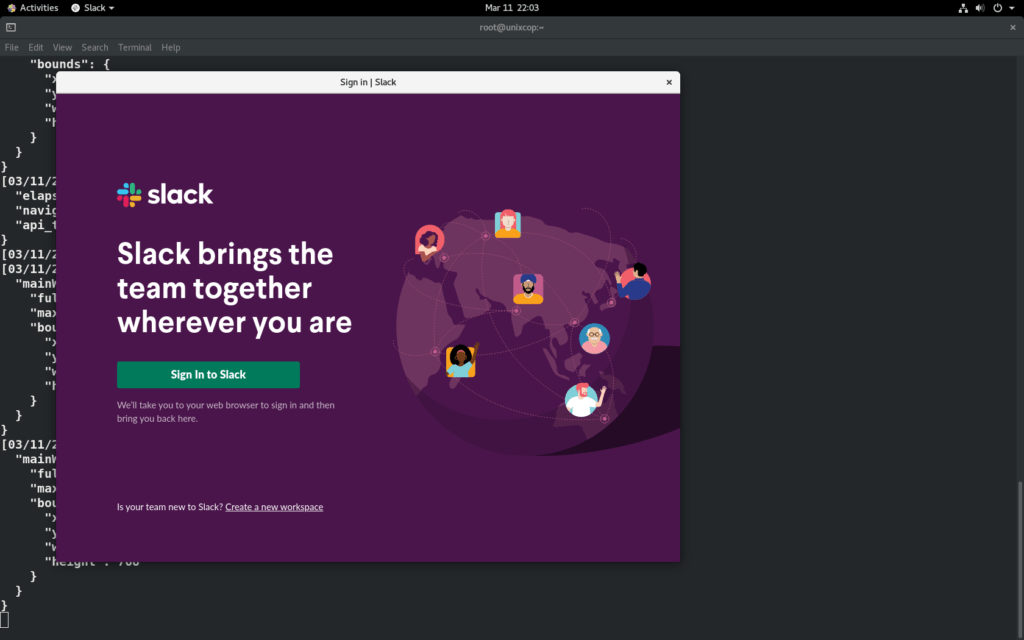Click the bald glasses-wearing avatar on globe

click(x=594, y=338)
